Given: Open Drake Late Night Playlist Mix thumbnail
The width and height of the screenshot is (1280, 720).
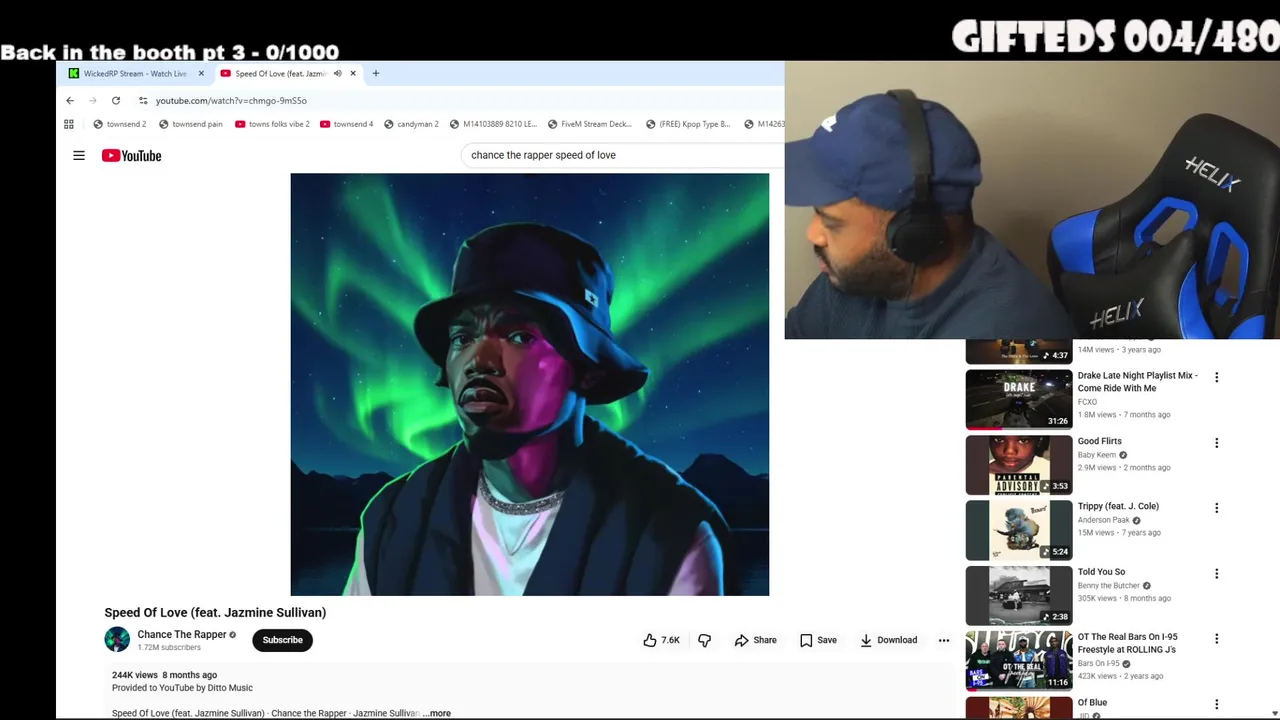Looking at the screenshot, I should pos(1018,399).
